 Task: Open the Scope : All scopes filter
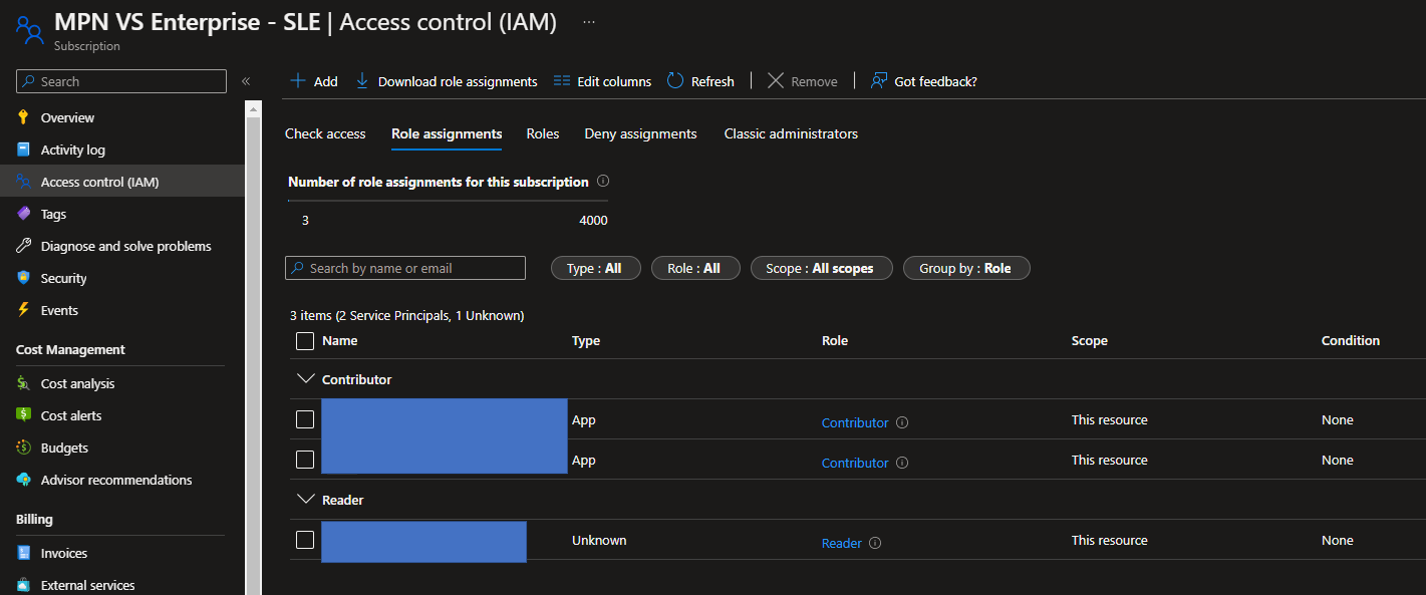click(x=821, y=268)
